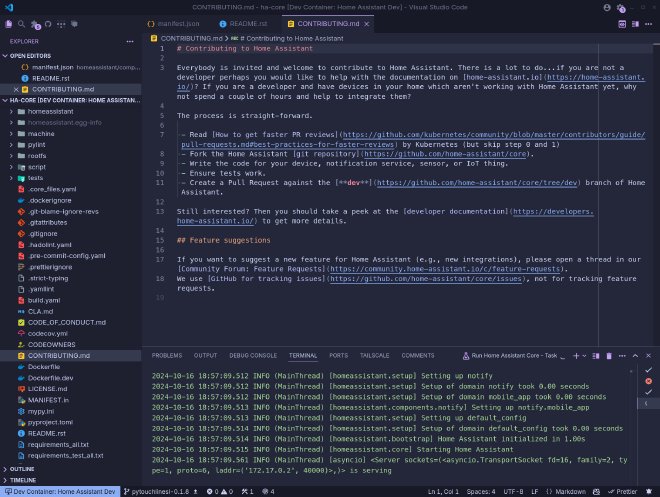Close the terminal panel

[x=649, y=356]
